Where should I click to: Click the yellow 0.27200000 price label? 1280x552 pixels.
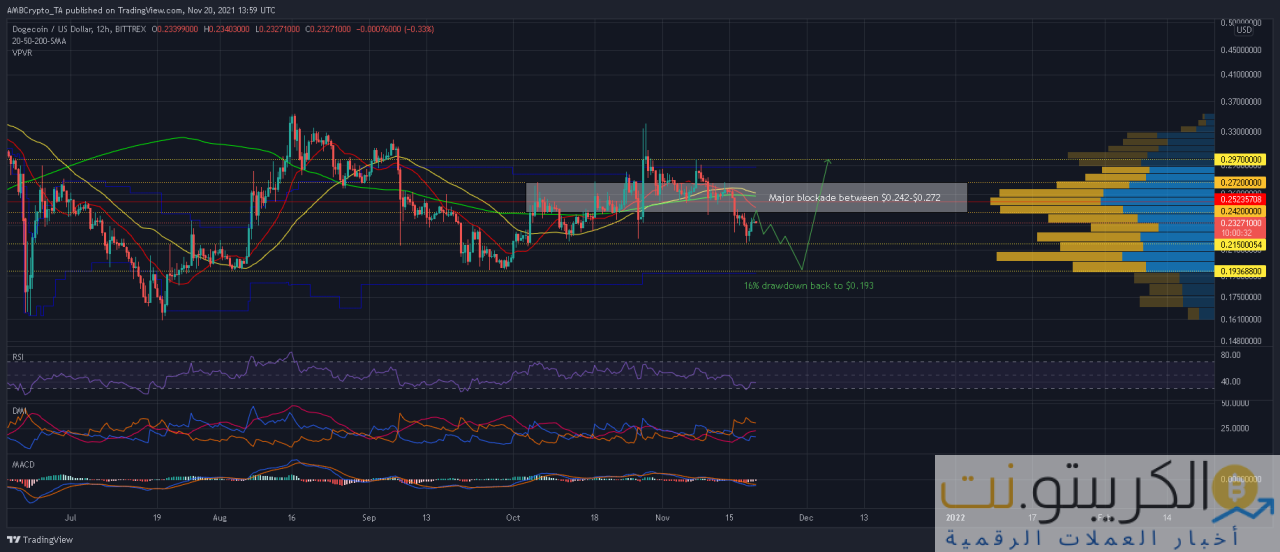pyautogui.click(x=1242, y=184)
